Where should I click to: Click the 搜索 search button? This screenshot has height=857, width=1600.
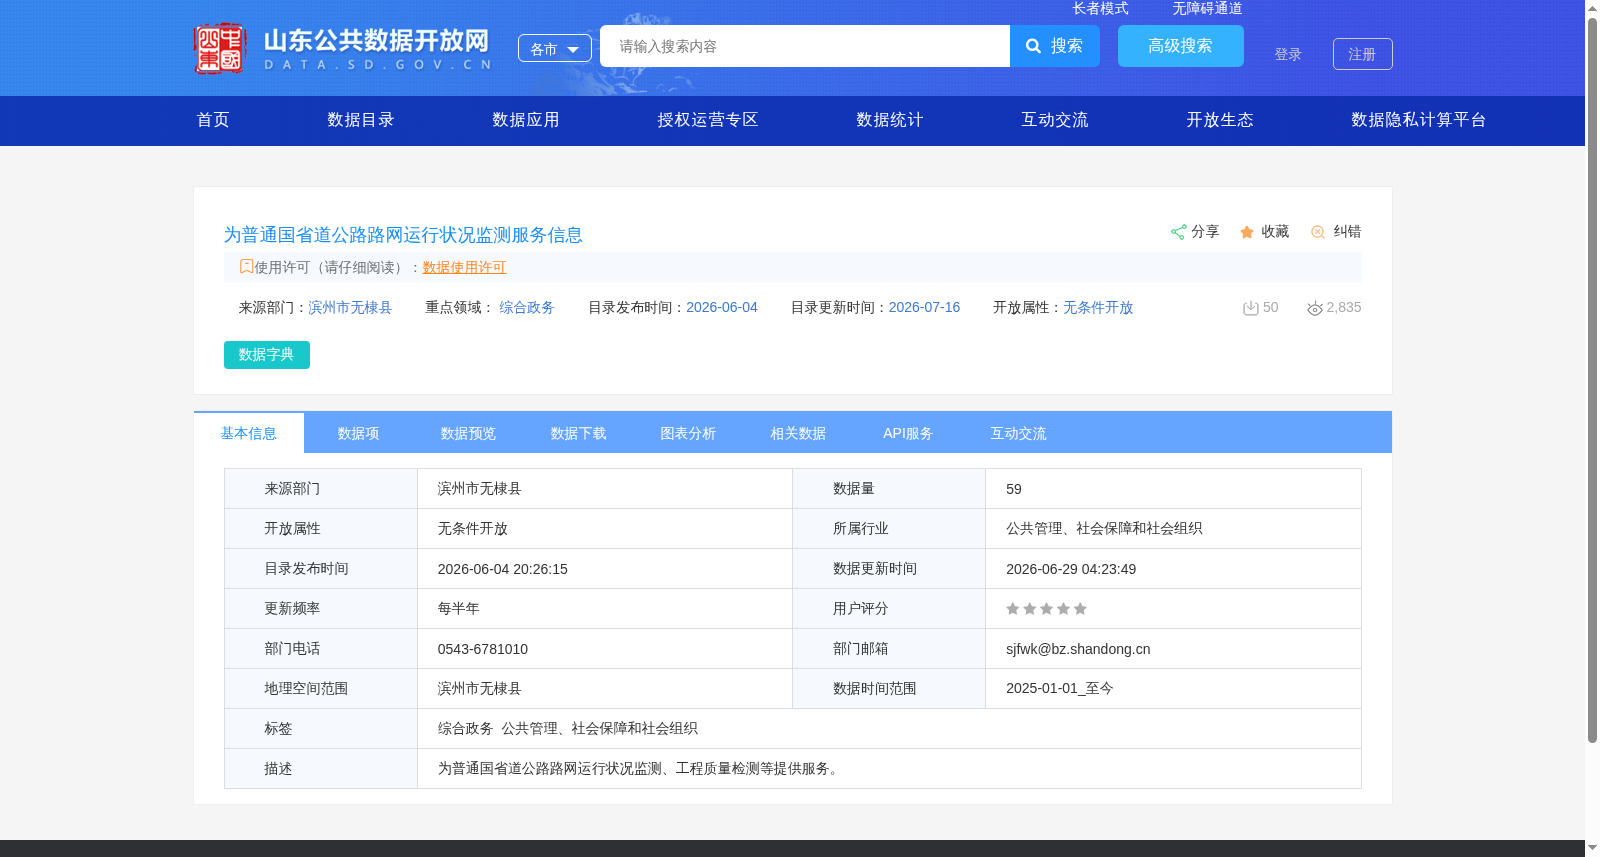coord(1055,46)
